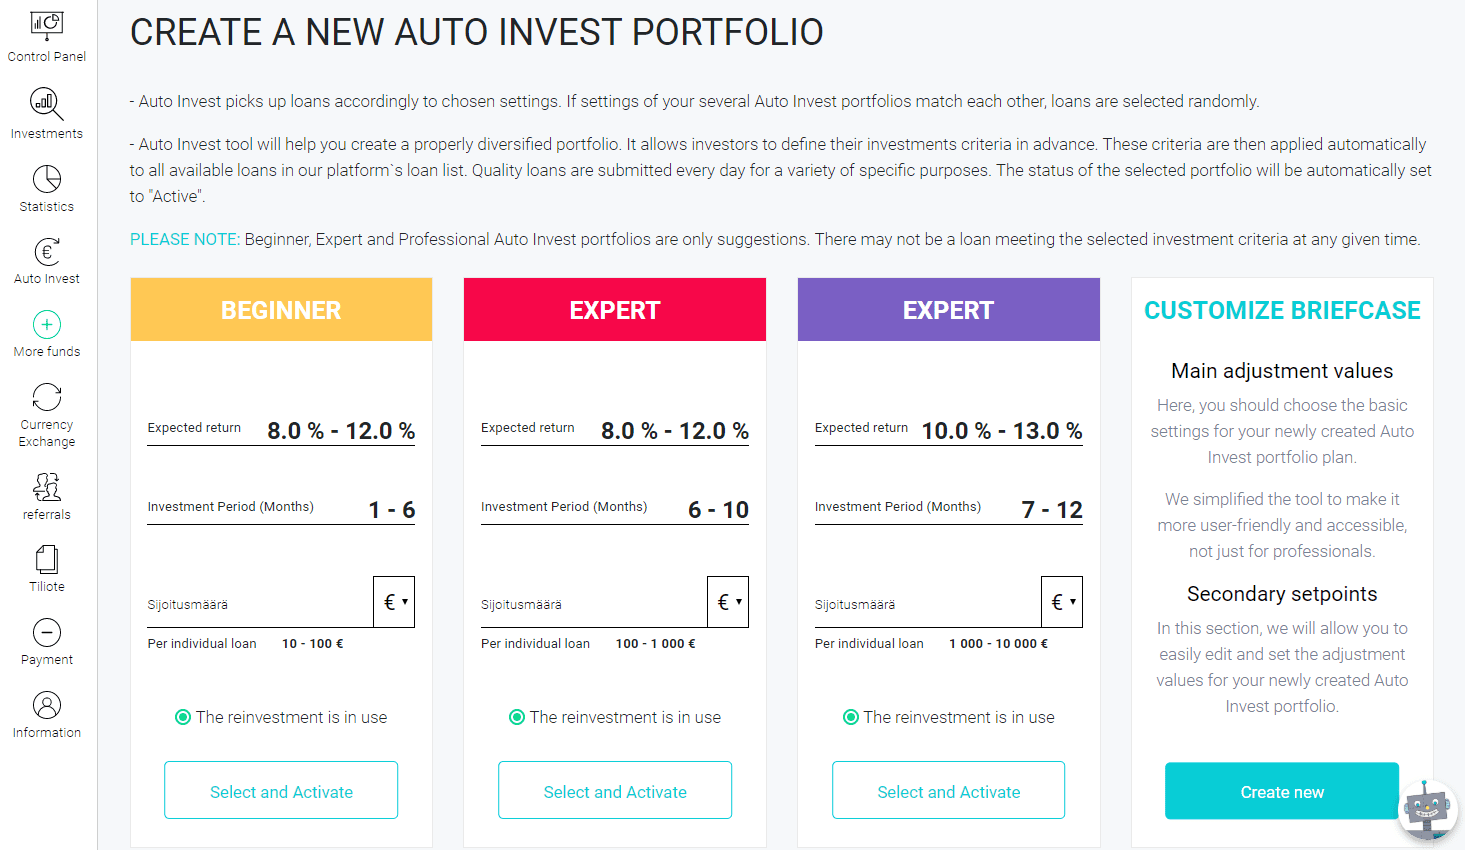Click the More funds plus icon
1465x850 pixels.
pos(47,324)
